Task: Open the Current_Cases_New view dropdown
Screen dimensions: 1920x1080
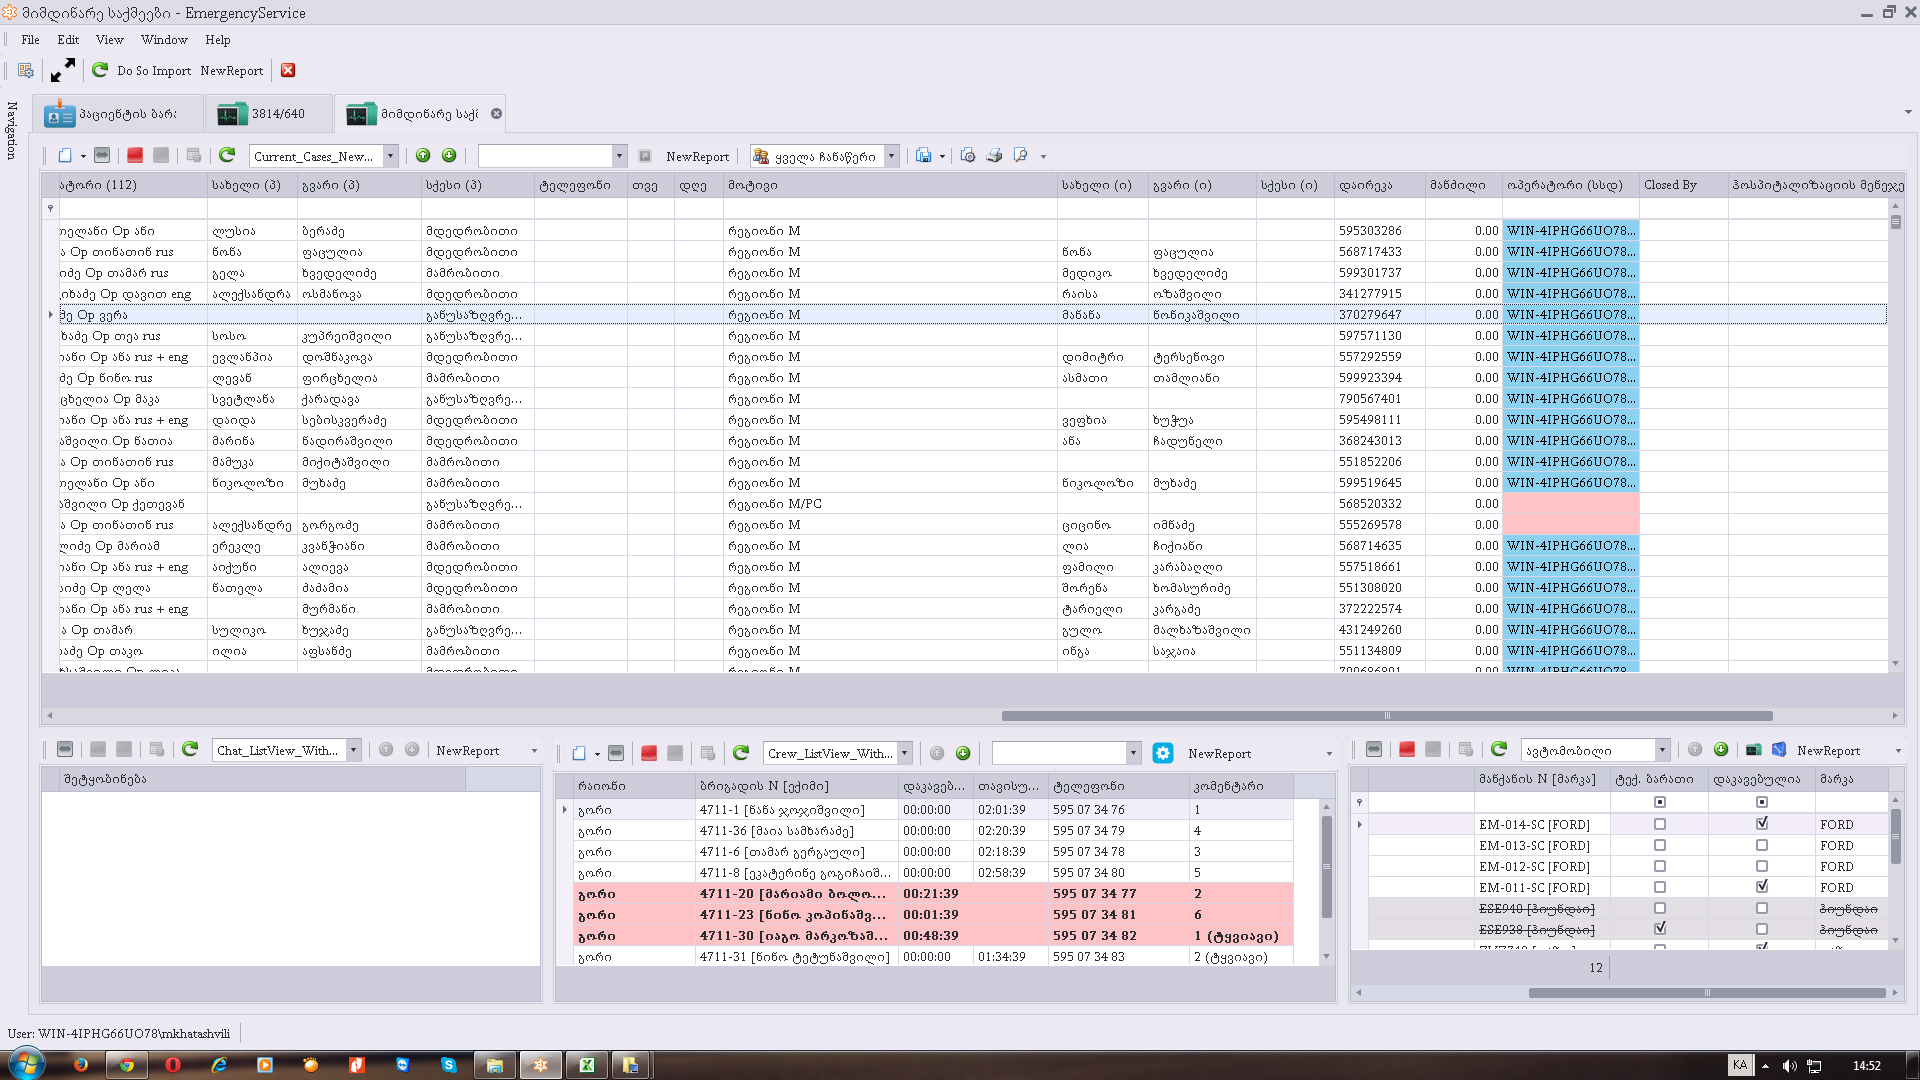Action: [391, 156]
